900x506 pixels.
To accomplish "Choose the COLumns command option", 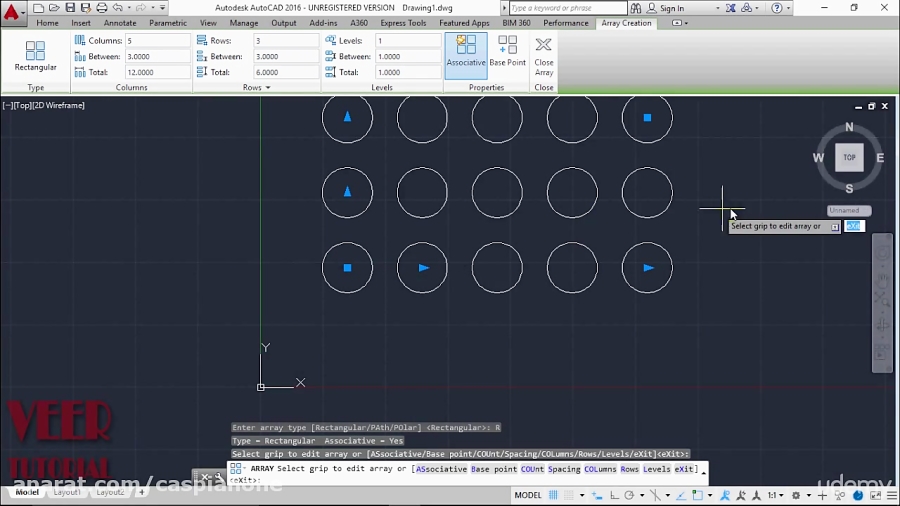I will click(600, 469).
